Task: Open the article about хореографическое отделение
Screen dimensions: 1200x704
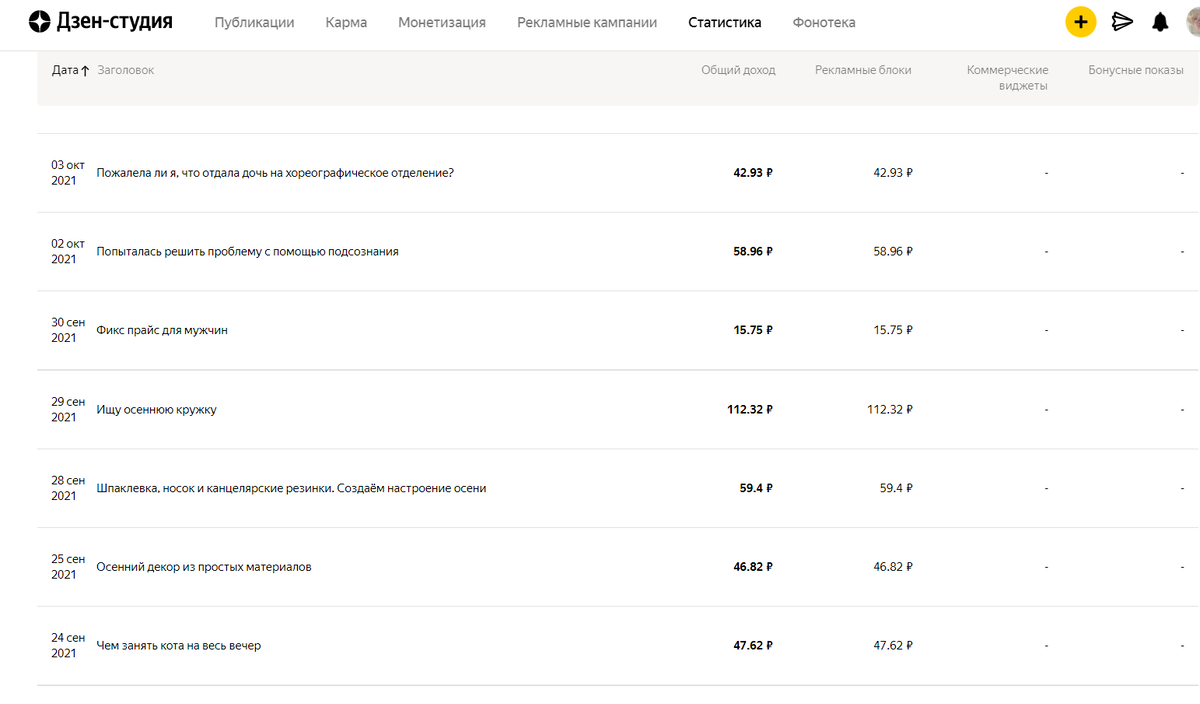Action: tap(273, 172)
